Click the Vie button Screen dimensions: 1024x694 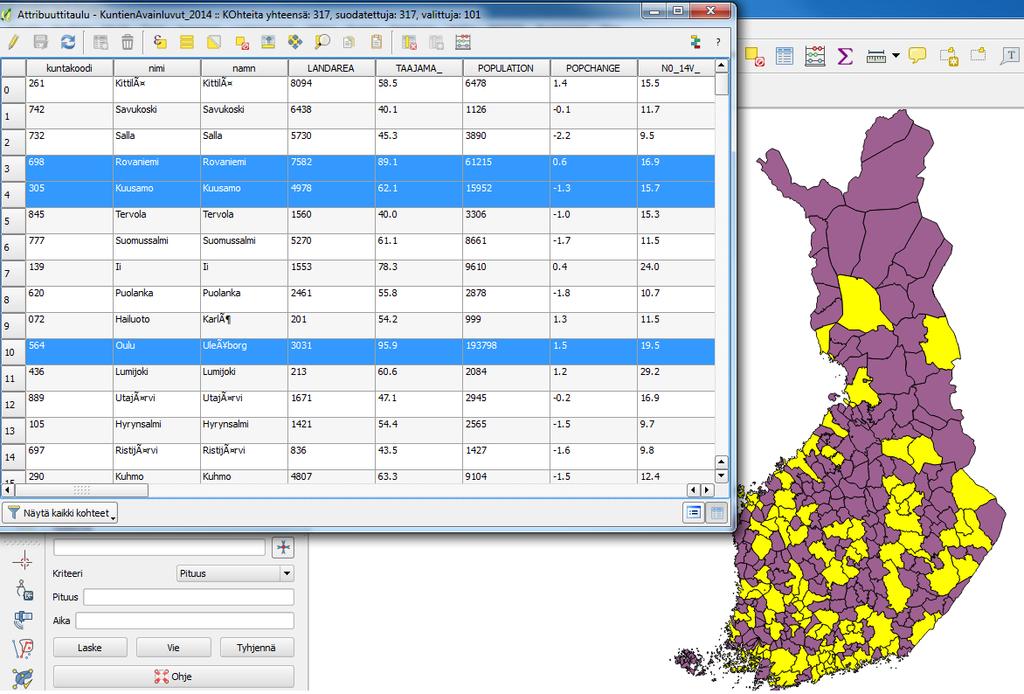(x=173, y=648)
